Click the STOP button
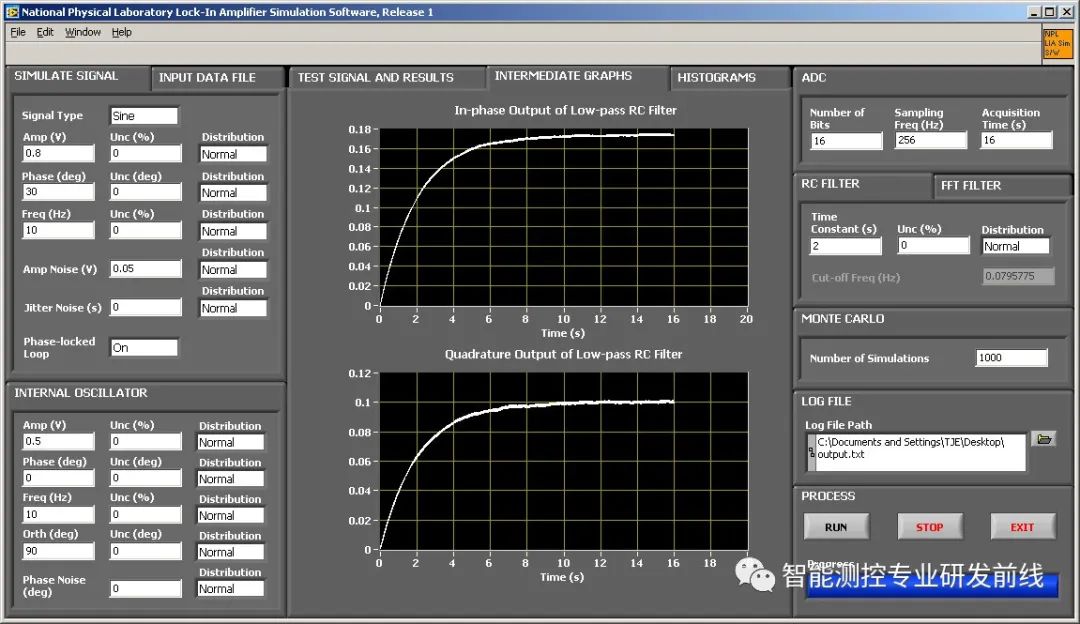The width and height of the screenshot is (1080, 624). click(929, 527)
